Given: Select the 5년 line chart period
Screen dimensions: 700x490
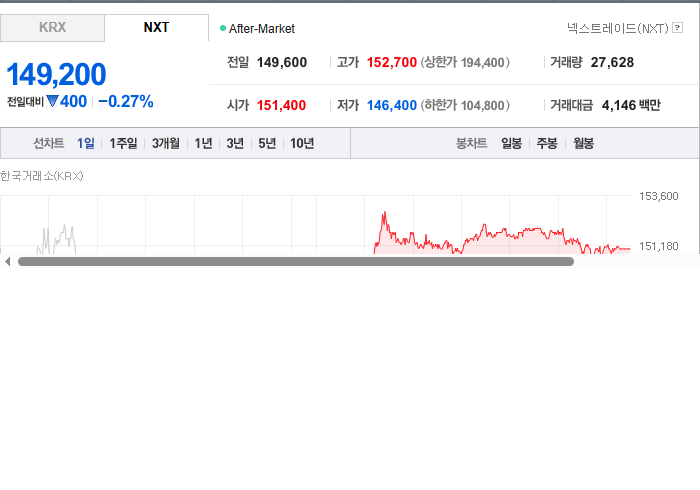Looking at the screenshot, I should coord(267,143).
